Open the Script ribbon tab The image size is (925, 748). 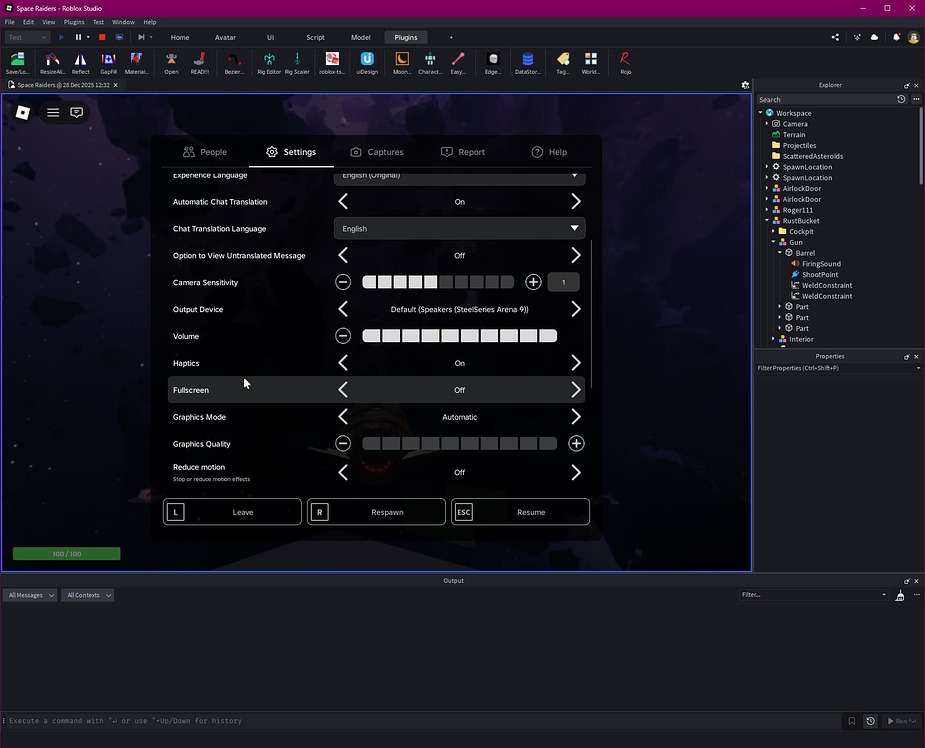tap(315, 37)
